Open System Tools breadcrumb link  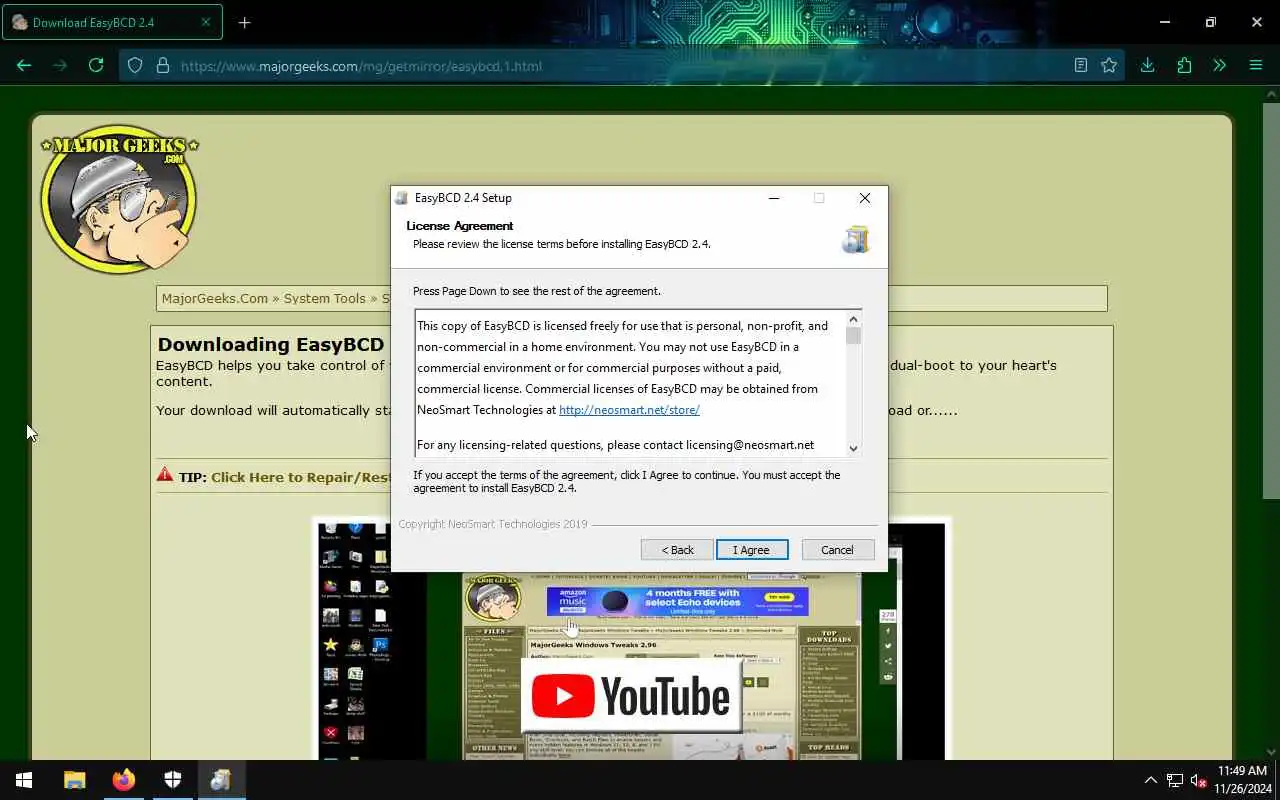pos(324,298)
